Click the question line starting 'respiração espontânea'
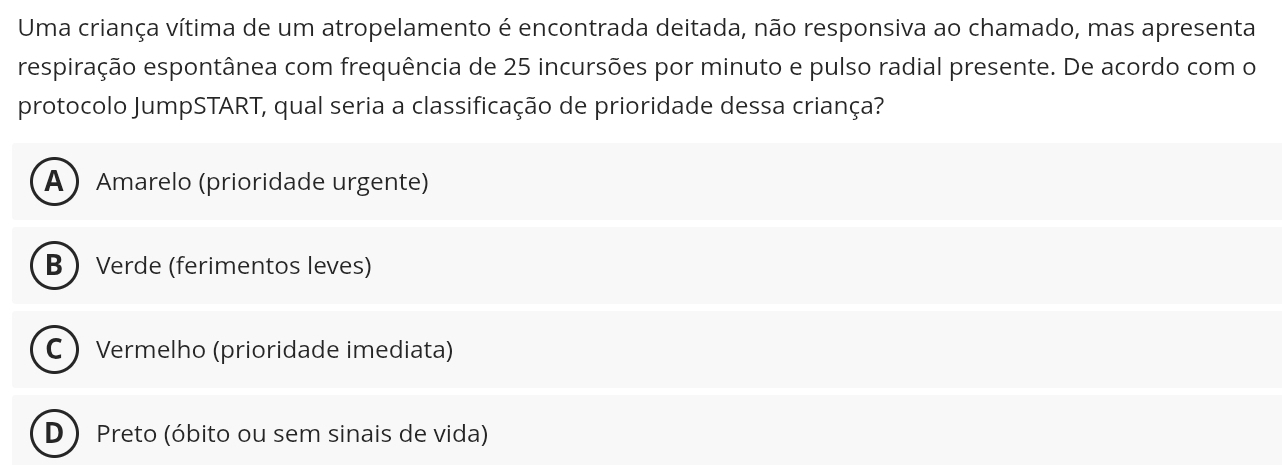The height and width of the screenshot is (465, 1282). coord(637,67)
